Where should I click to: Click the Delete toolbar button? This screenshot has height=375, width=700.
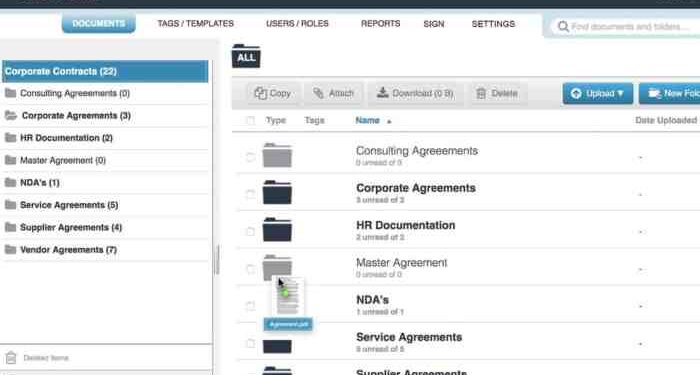[x=497, y=93]
